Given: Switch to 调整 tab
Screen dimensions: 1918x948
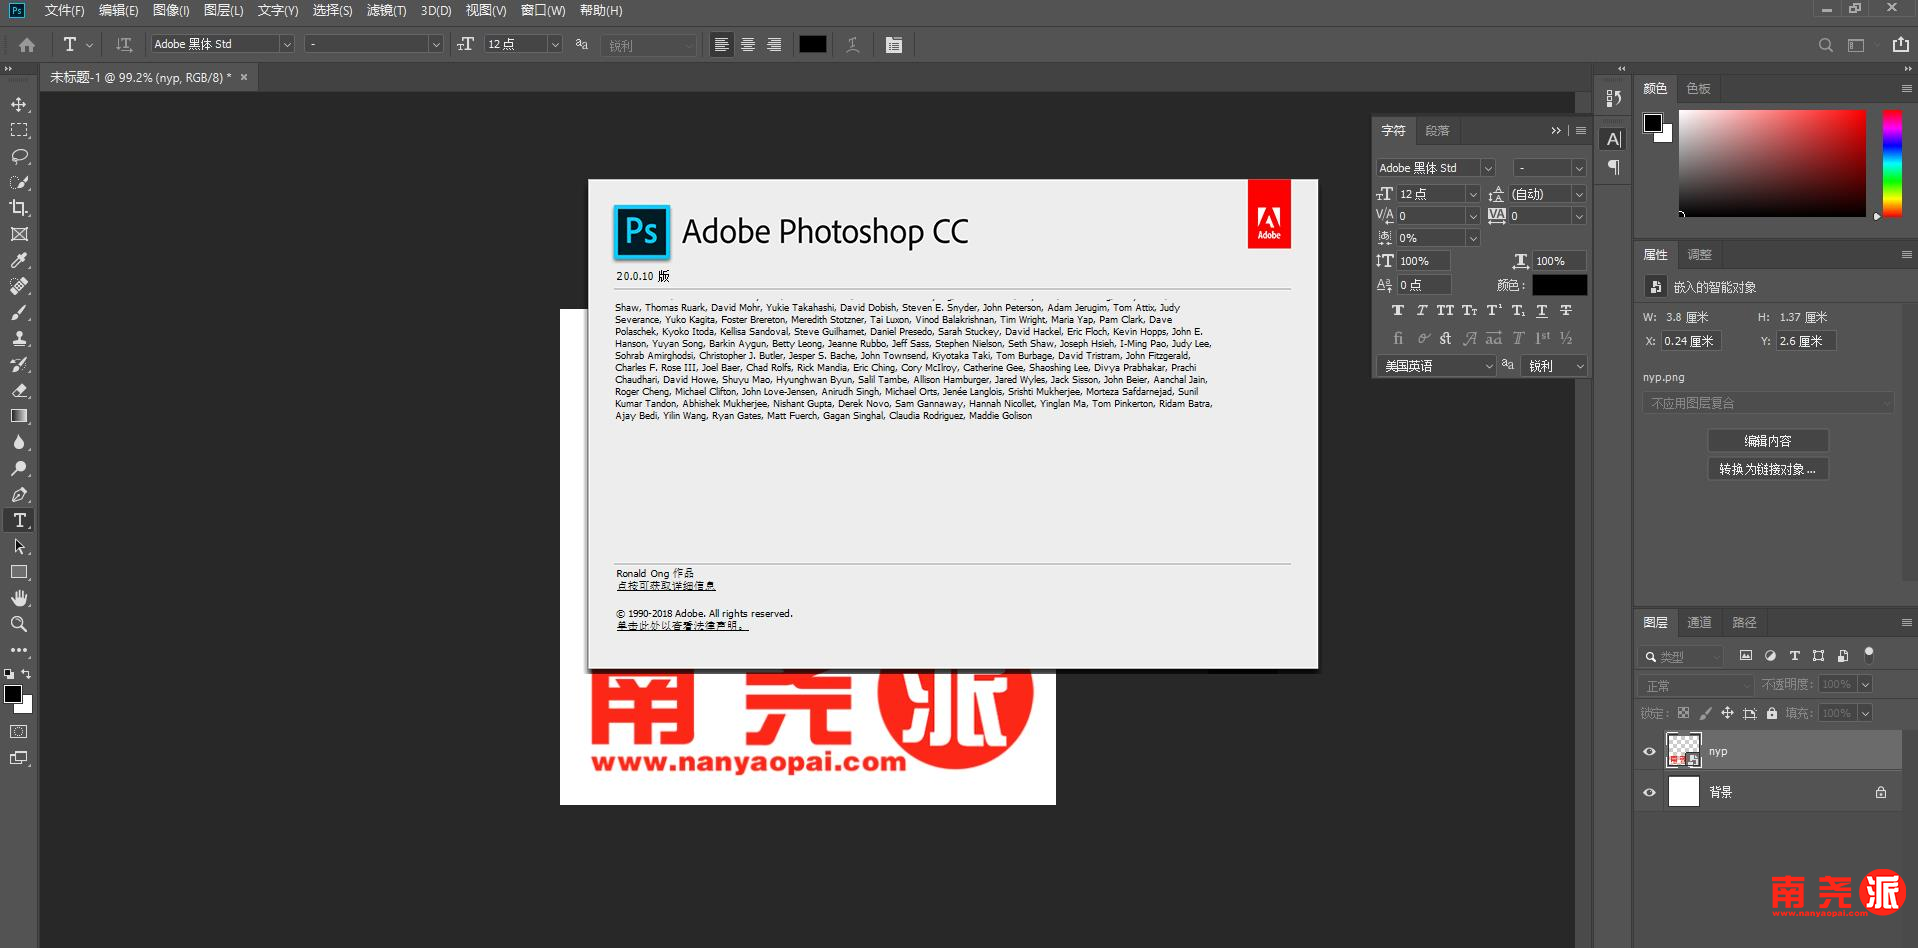Looking at the screenshot, I should coord(1699,255).
